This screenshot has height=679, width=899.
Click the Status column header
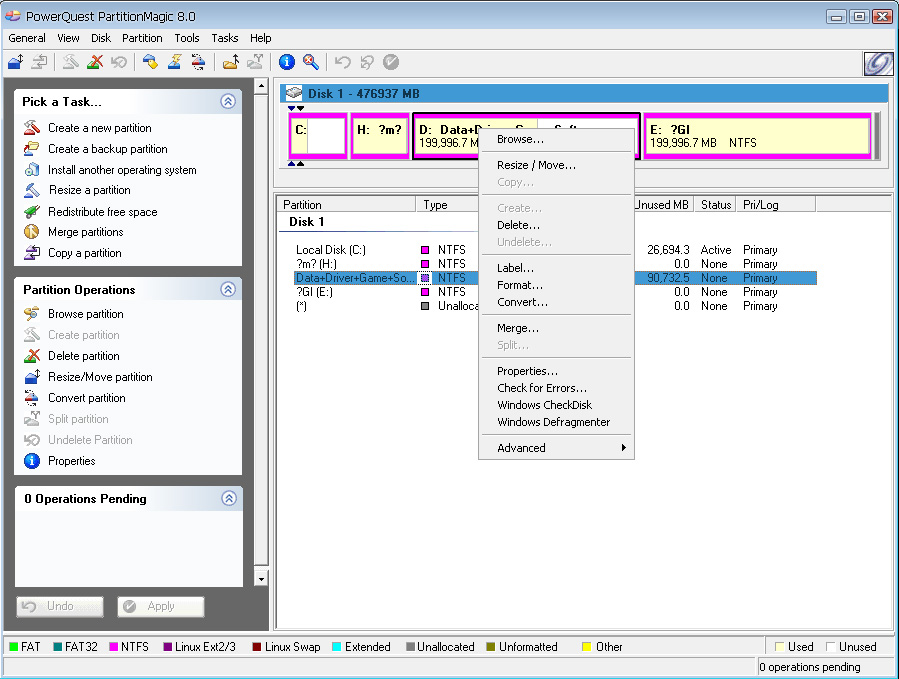tap(716, 205)
